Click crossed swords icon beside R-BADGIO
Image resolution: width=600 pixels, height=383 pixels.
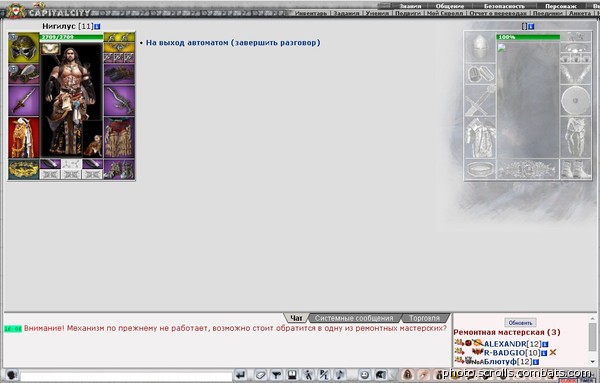point(553,352)
